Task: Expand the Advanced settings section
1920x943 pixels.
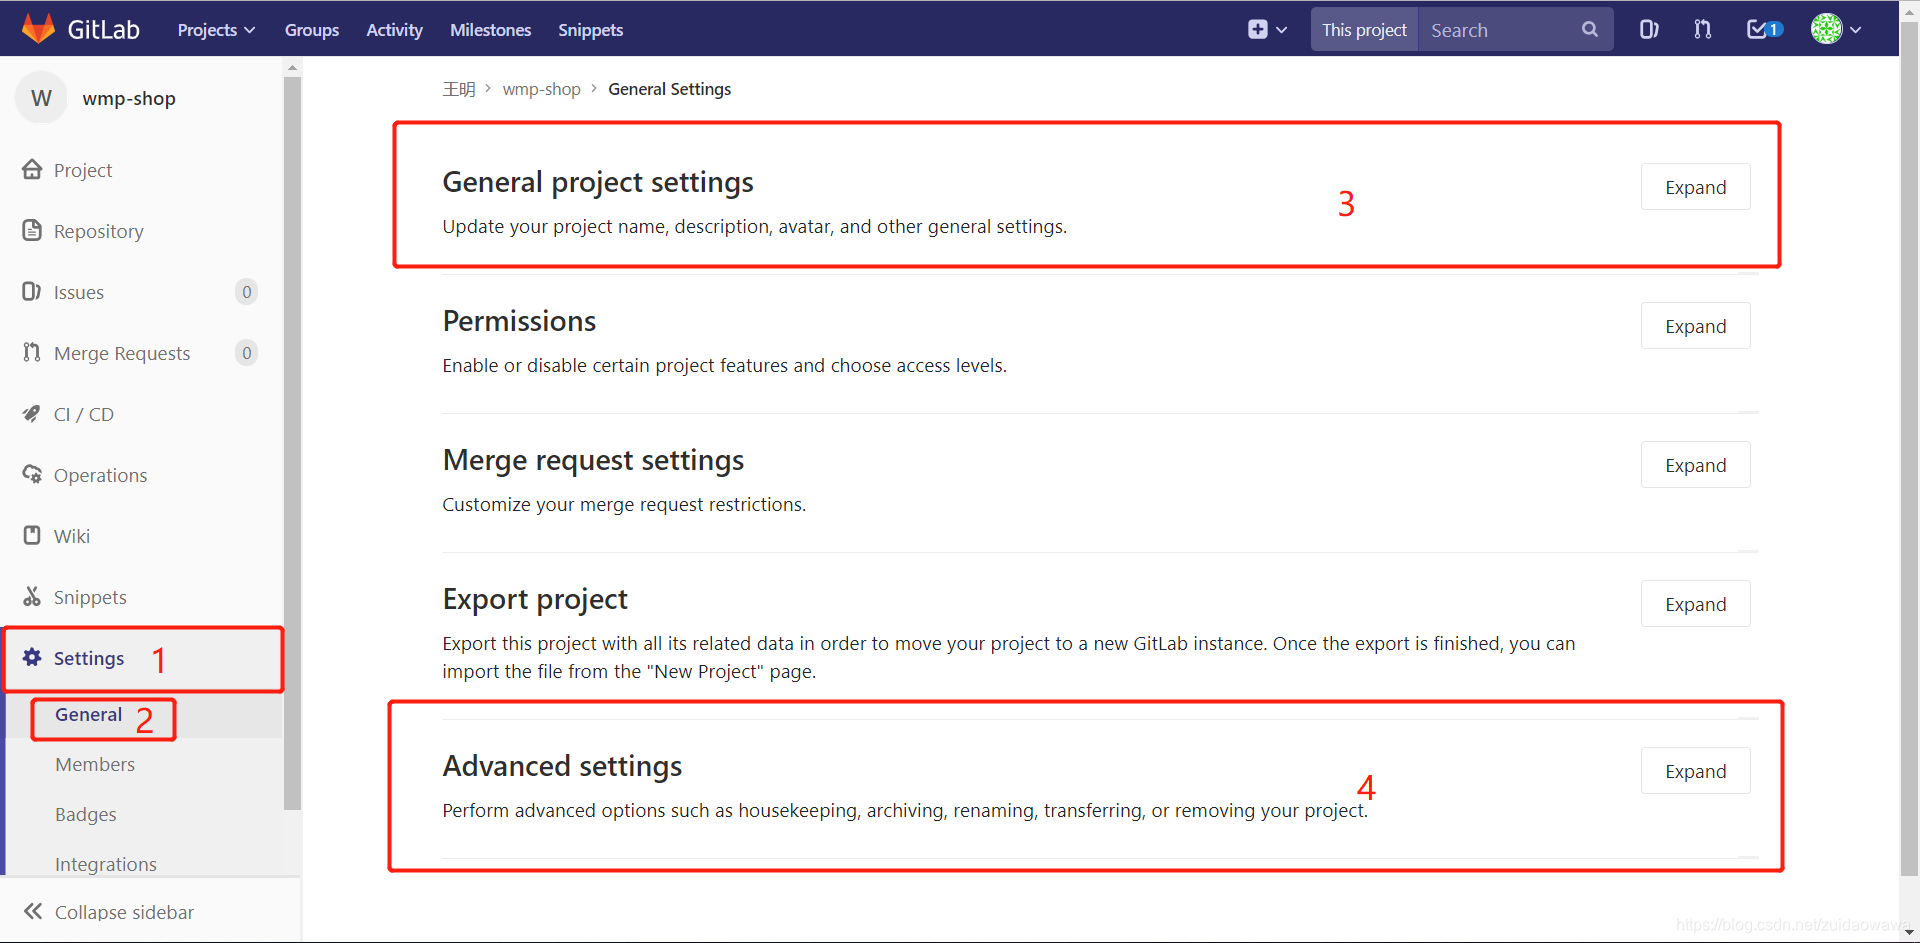Action: point(1695,771)
